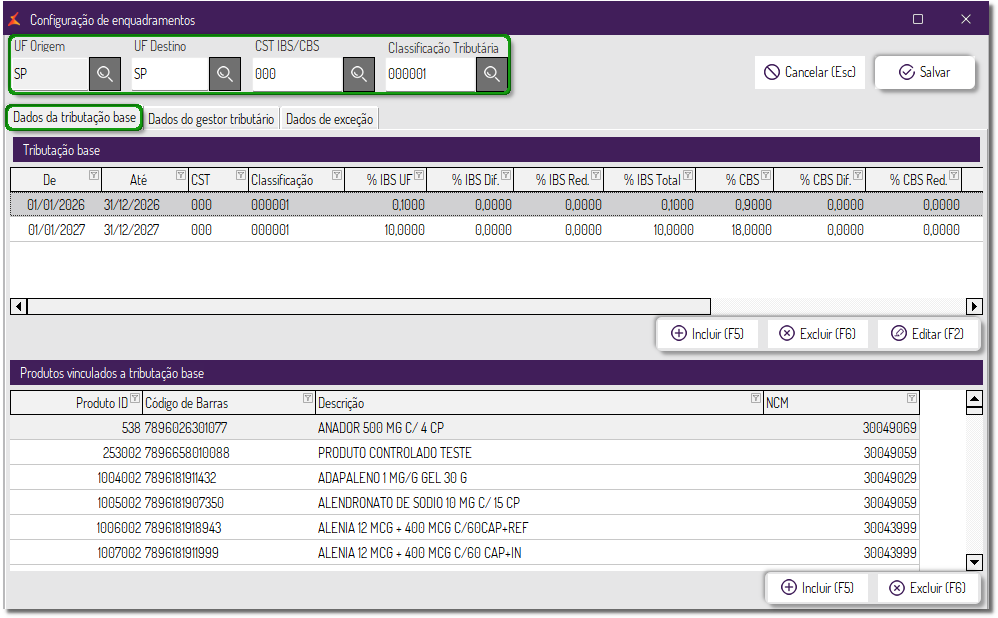
Task: Filter the Código de Barras column
Action: pyautogui.click(x=308, y=398)
